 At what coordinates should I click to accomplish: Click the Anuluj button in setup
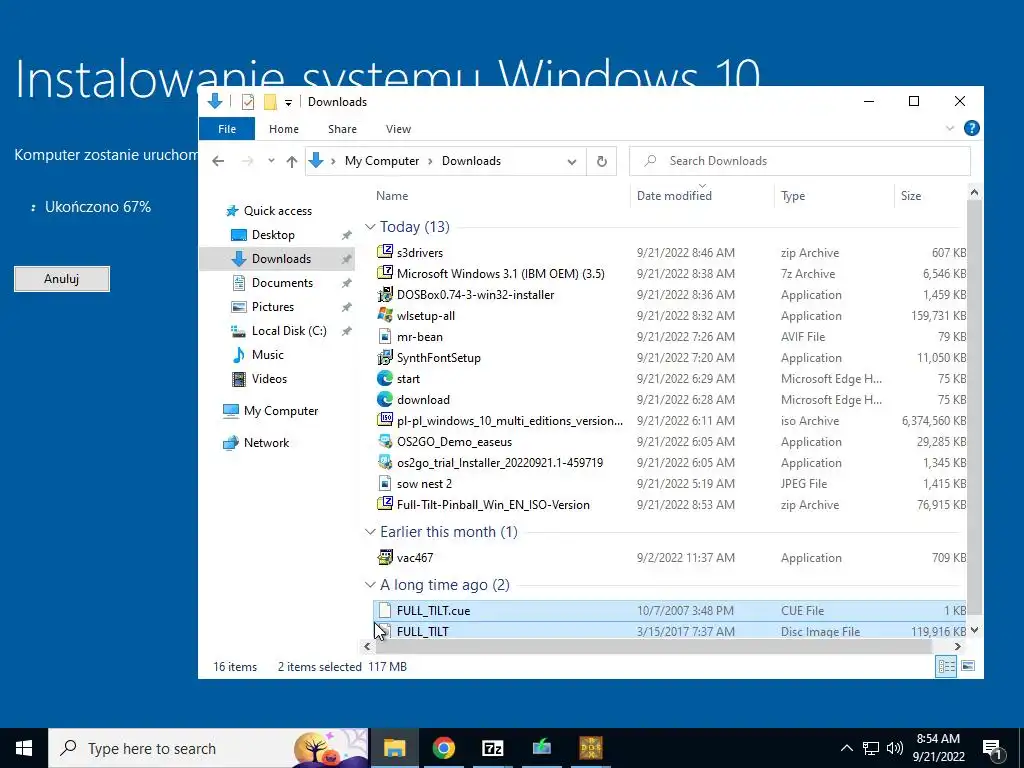click(x=62, y=279)
